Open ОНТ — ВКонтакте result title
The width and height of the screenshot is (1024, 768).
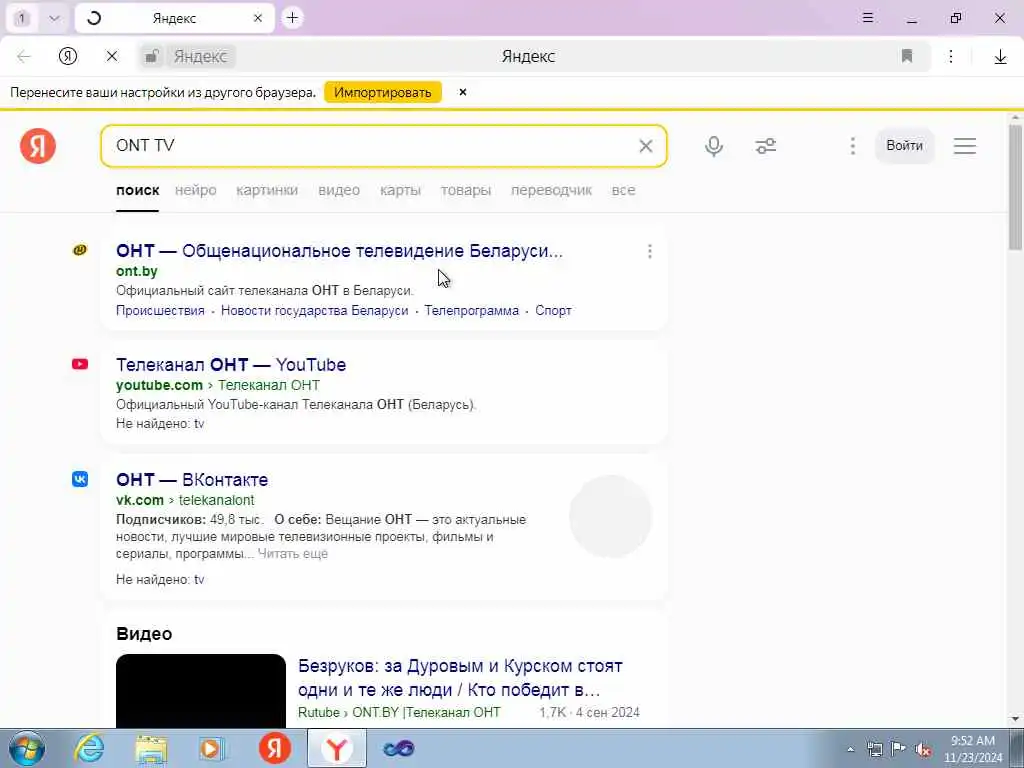[x=192, y=479]
